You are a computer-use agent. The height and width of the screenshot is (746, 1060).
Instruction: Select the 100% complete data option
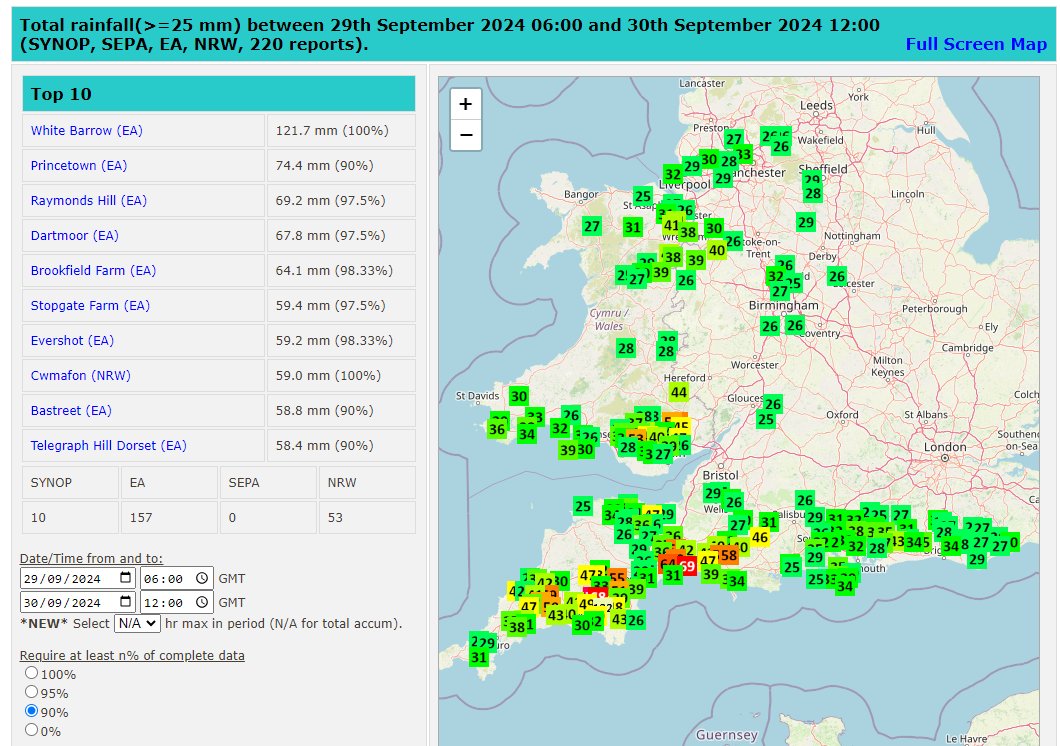[31, 672]
